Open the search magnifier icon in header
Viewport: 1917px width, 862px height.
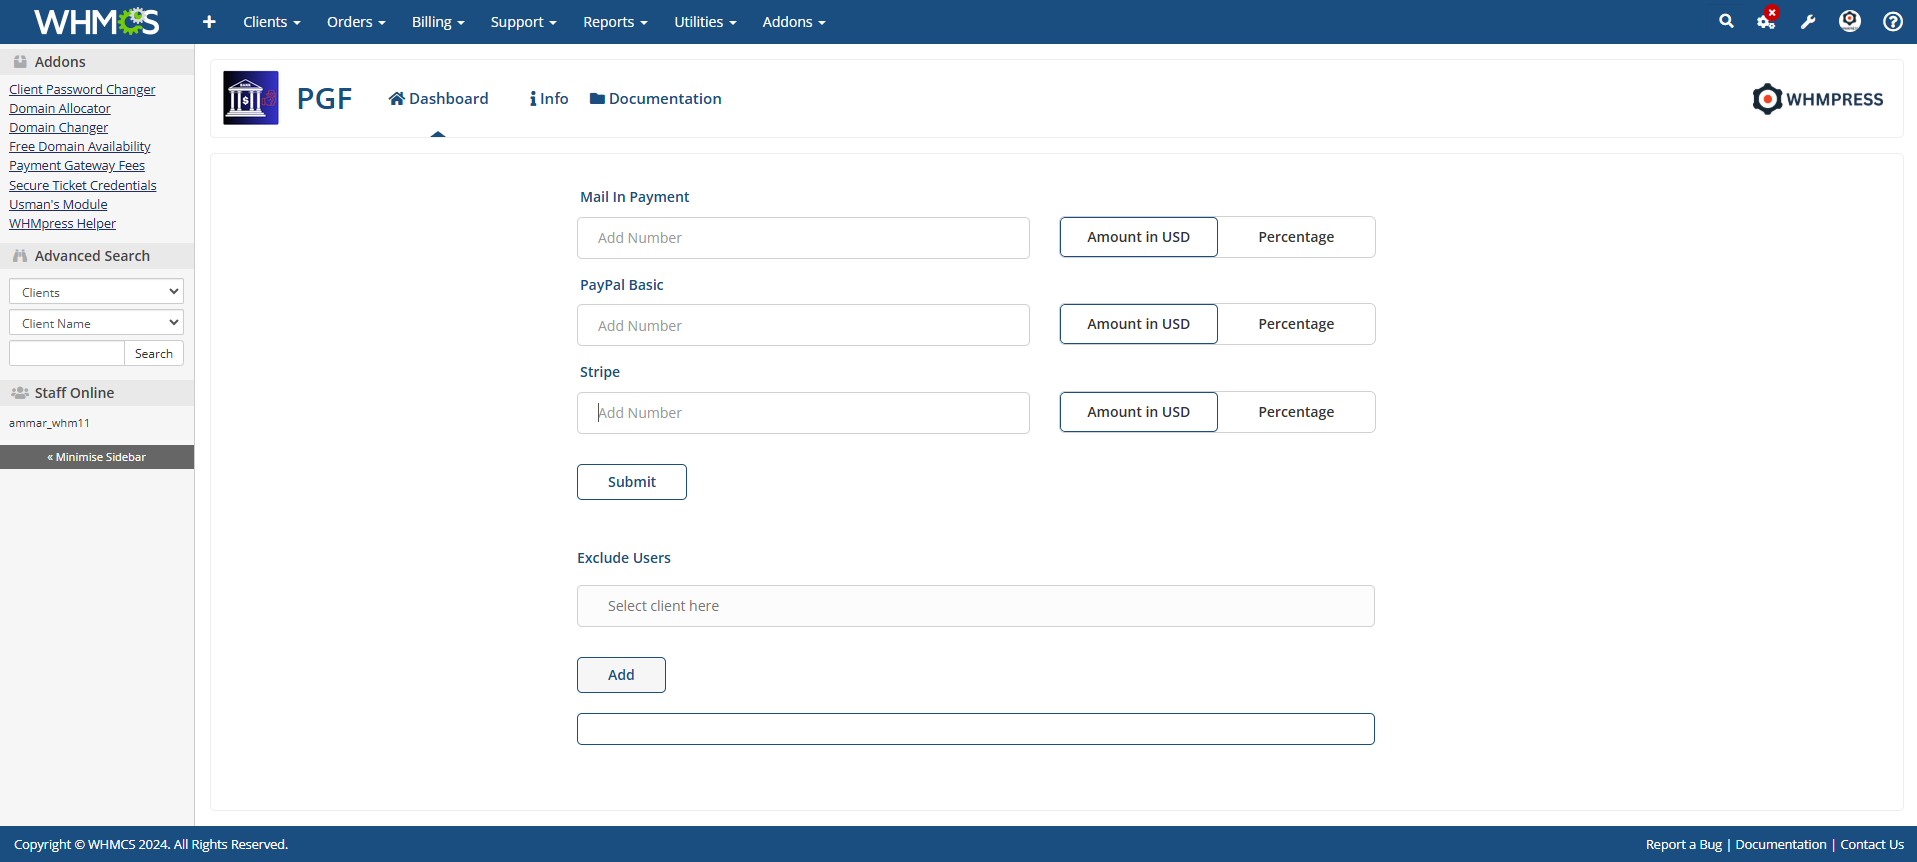(1726, 21)
